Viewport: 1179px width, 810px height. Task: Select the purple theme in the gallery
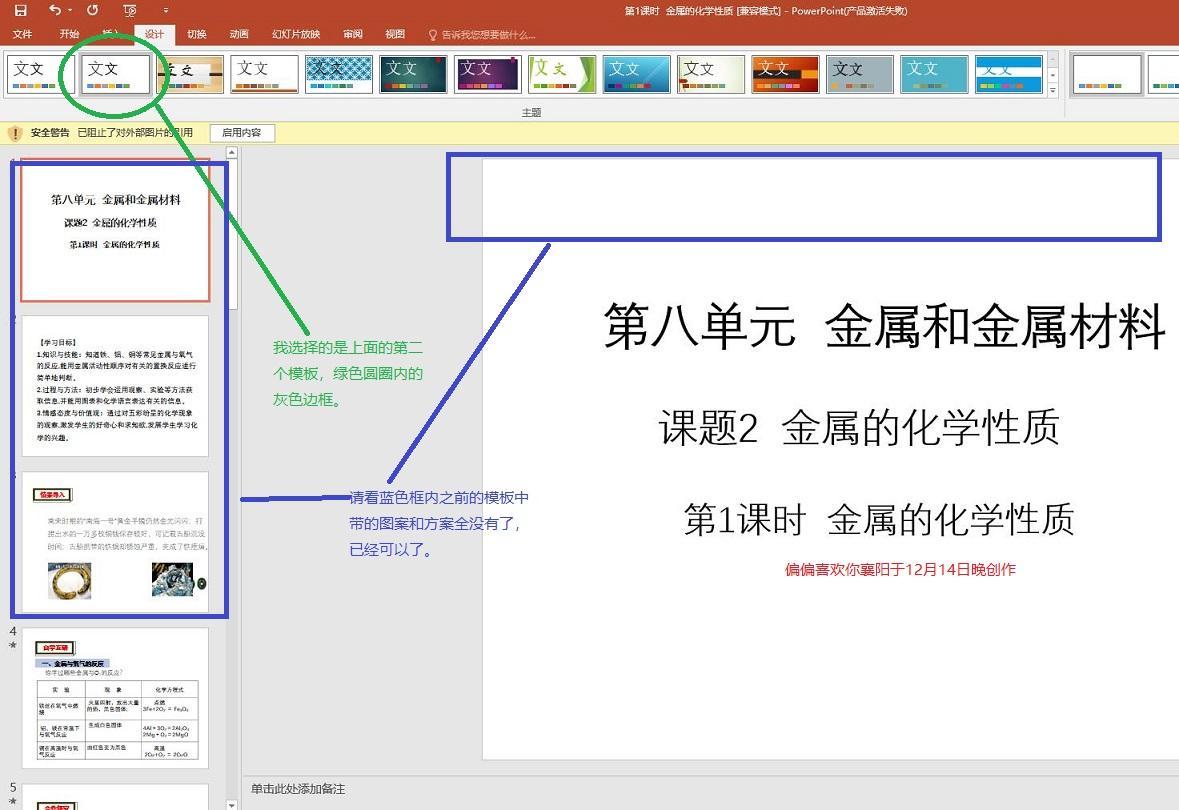click(487, 75)
